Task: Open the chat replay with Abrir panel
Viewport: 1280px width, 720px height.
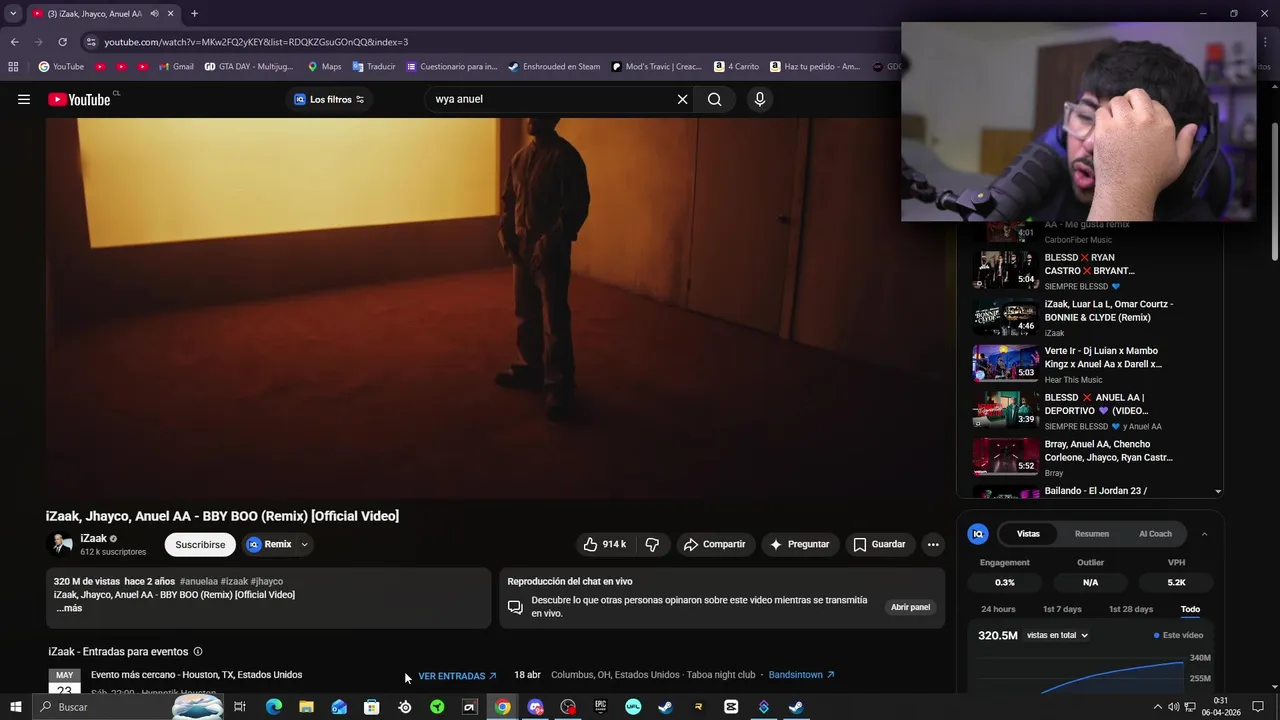Action: pyautogui.click(x=910, y=607)
